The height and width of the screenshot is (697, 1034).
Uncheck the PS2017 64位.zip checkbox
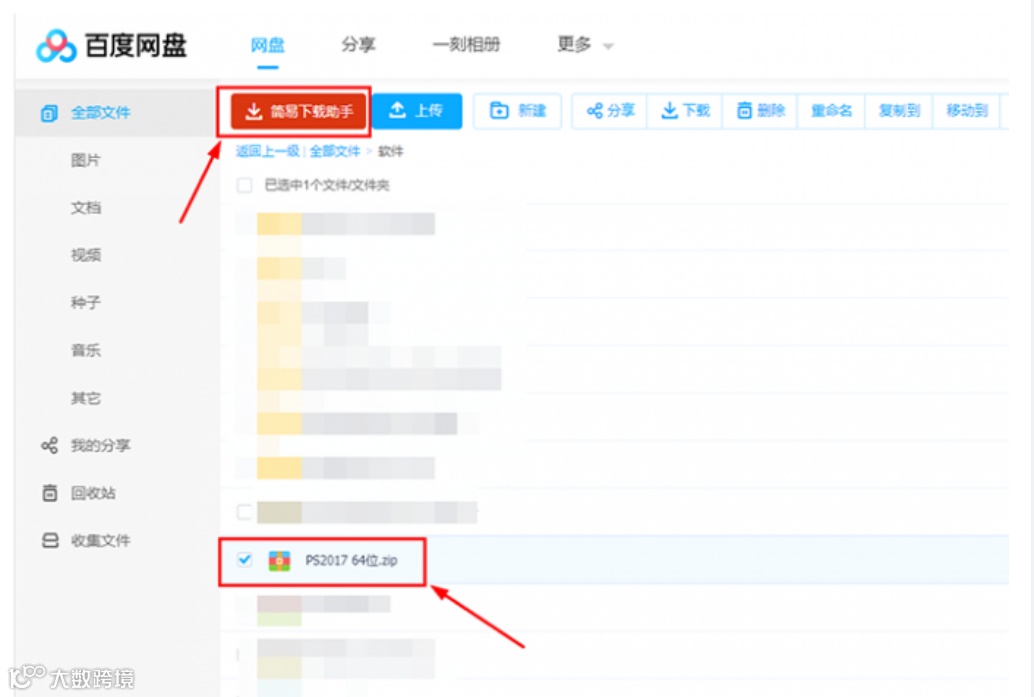pyautogui.click(x=244, y=560)
